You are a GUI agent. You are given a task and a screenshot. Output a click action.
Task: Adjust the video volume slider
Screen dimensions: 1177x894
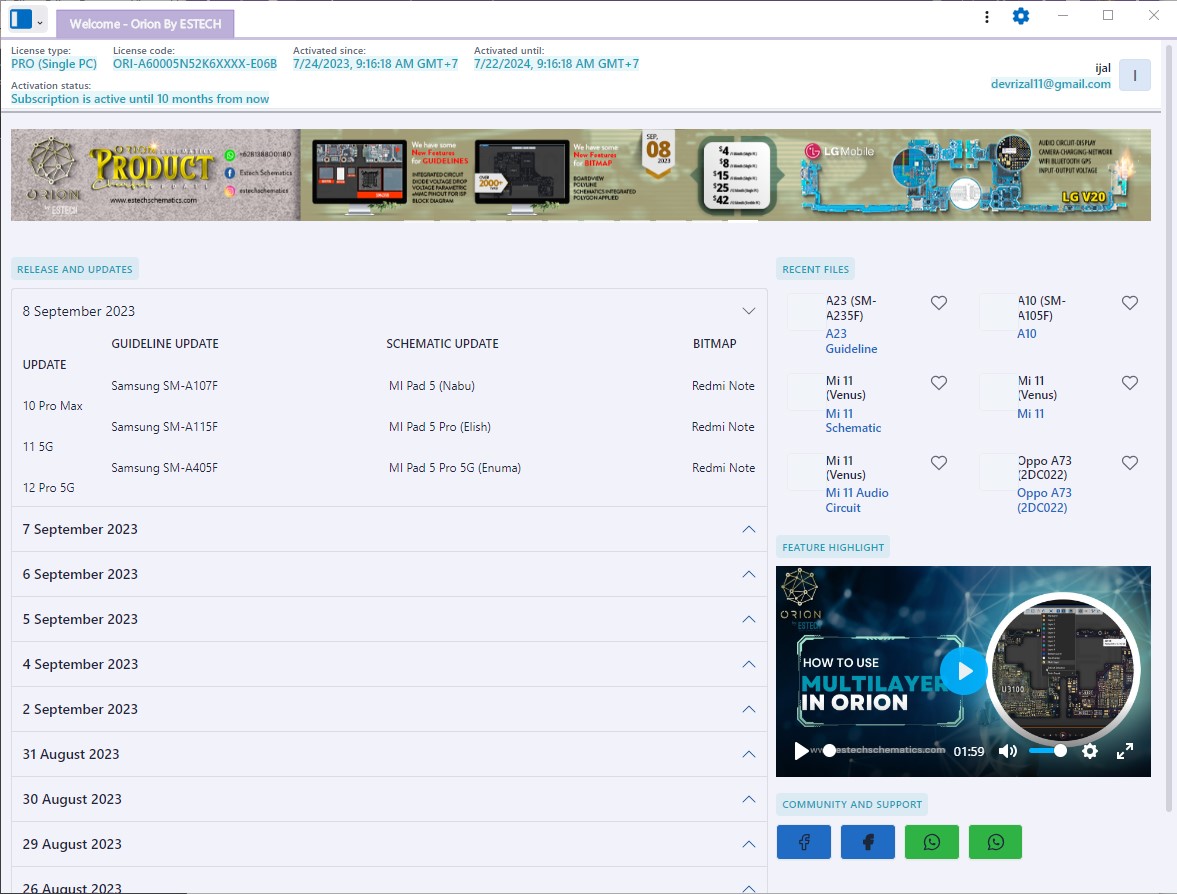click(x=1047, y=751)
